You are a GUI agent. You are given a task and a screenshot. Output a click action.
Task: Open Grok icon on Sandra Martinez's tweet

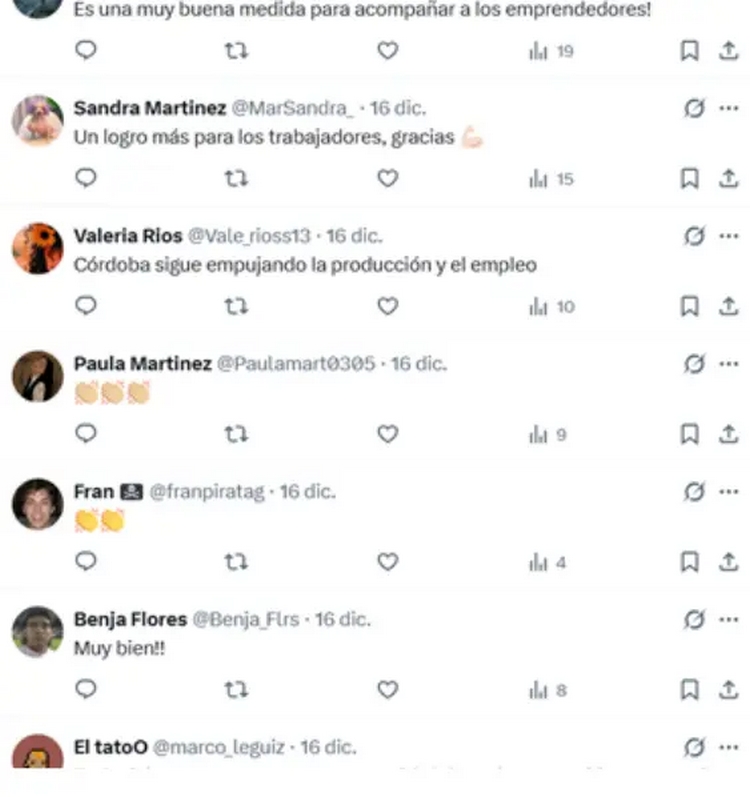tap(694, 108)
